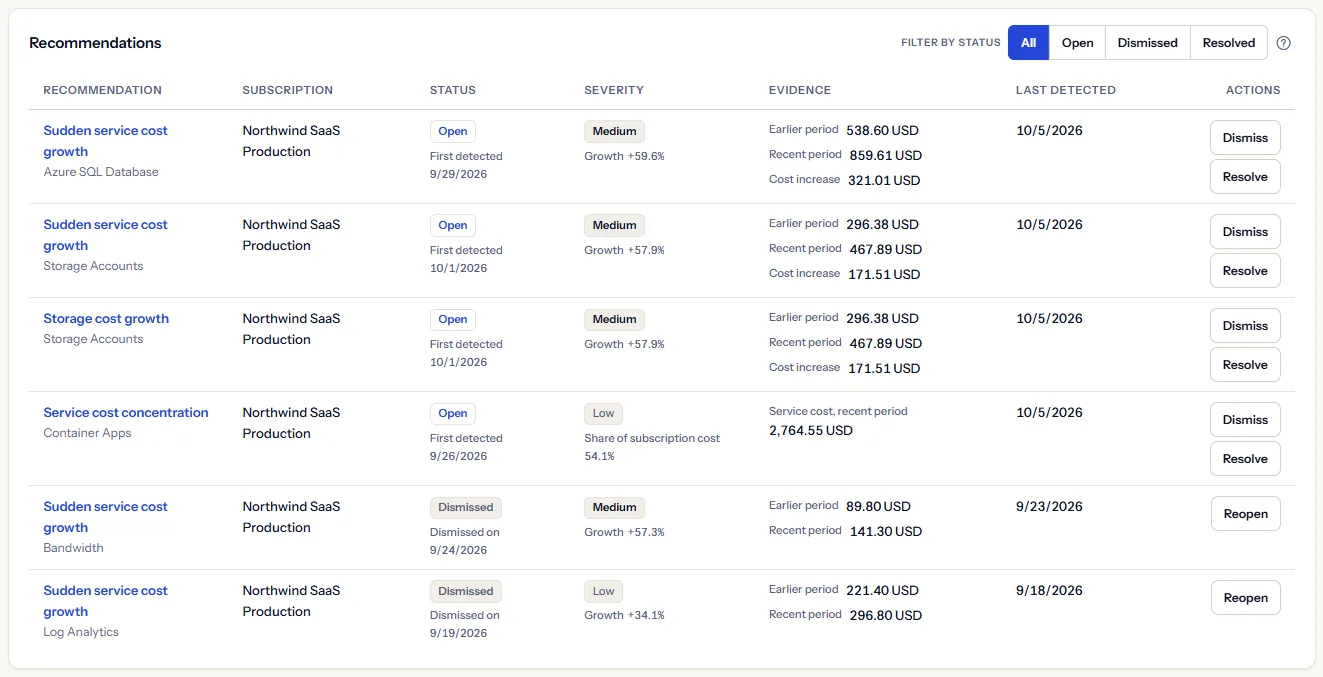The image size is (1323, 677).
Task: Click the Share of subscription cost 54.1% text
Action: 652,447
